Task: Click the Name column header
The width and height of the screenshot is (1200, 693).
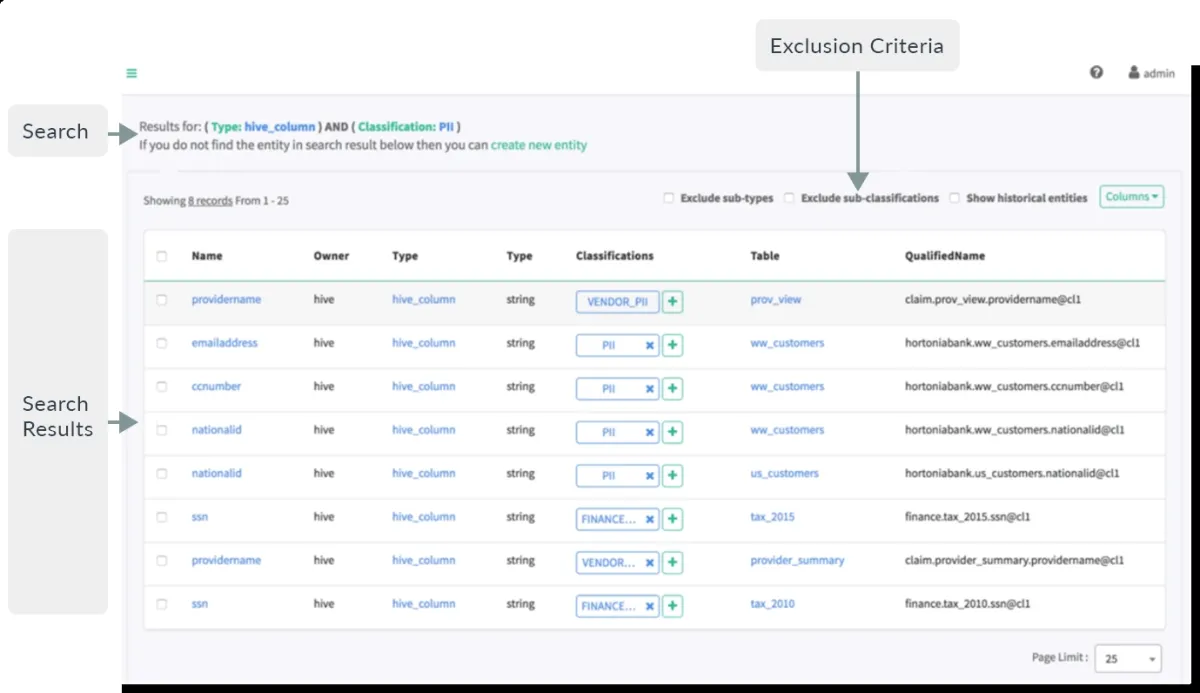Action: (207, 256)
